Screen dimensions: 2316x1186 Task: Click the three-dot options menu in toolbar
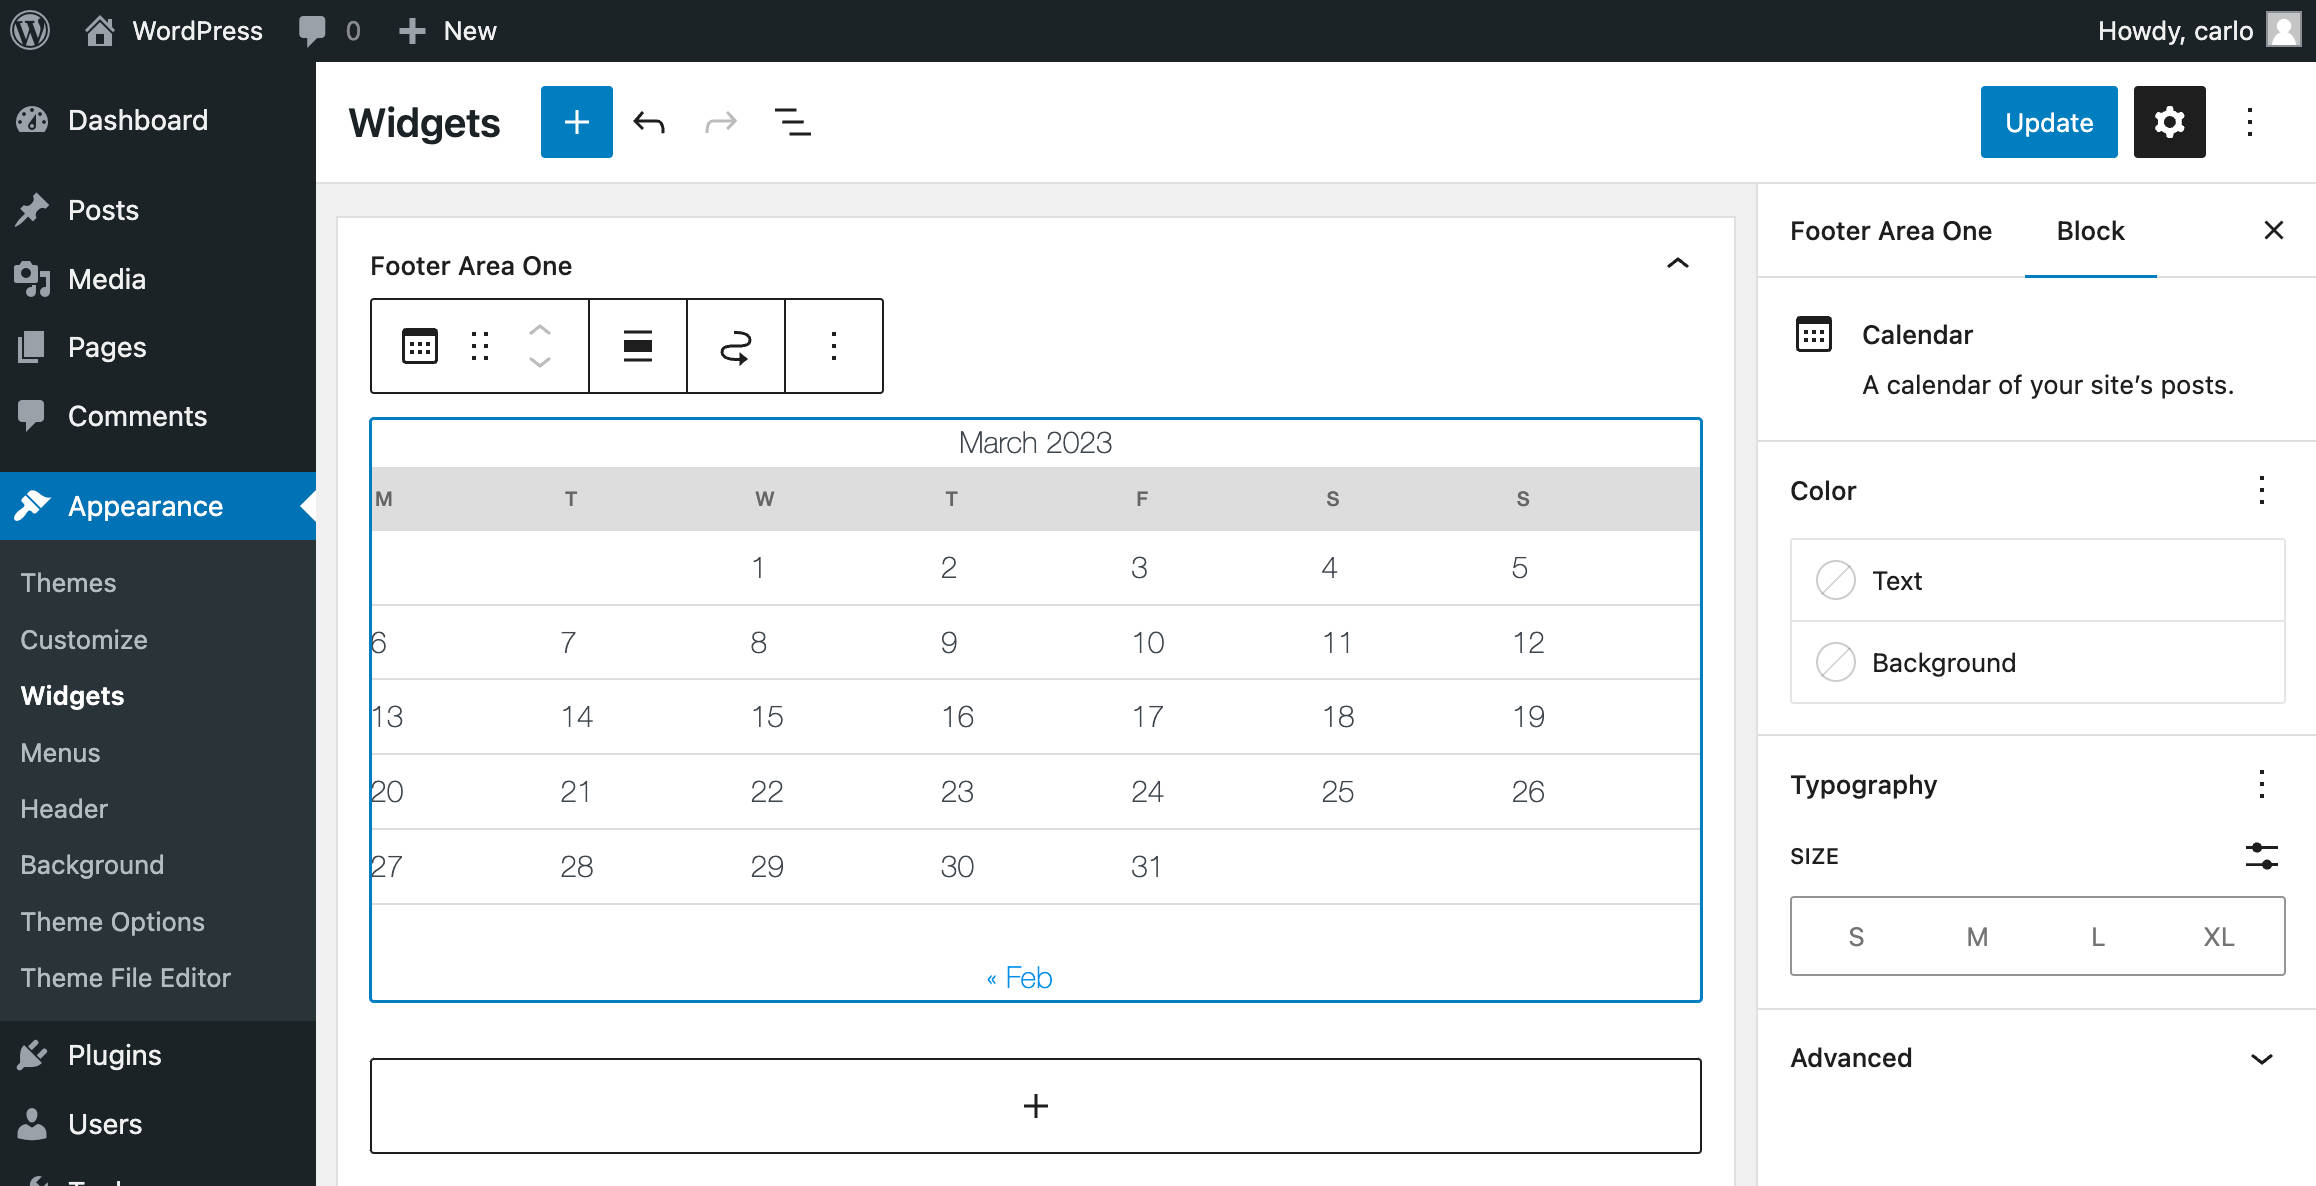click(834, 345)
